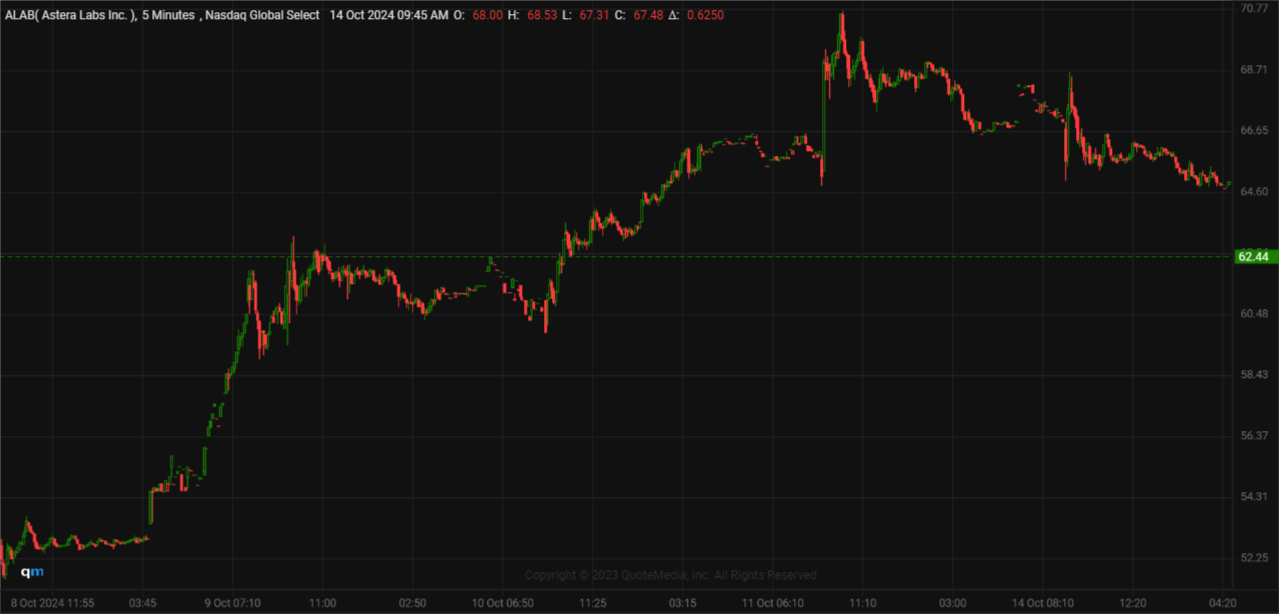Image resolution: width=1279 pixels, height=614 pixels.
Task: Click the 11 Oct 06:10 time label
Action: 773,603
